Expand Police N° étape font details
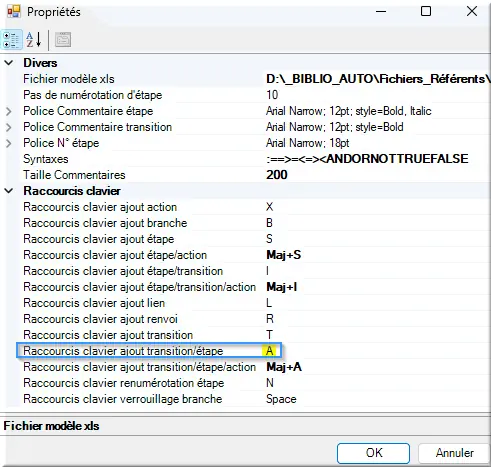The width and height of the screenshot is (491, 467). tap(9, 143)
